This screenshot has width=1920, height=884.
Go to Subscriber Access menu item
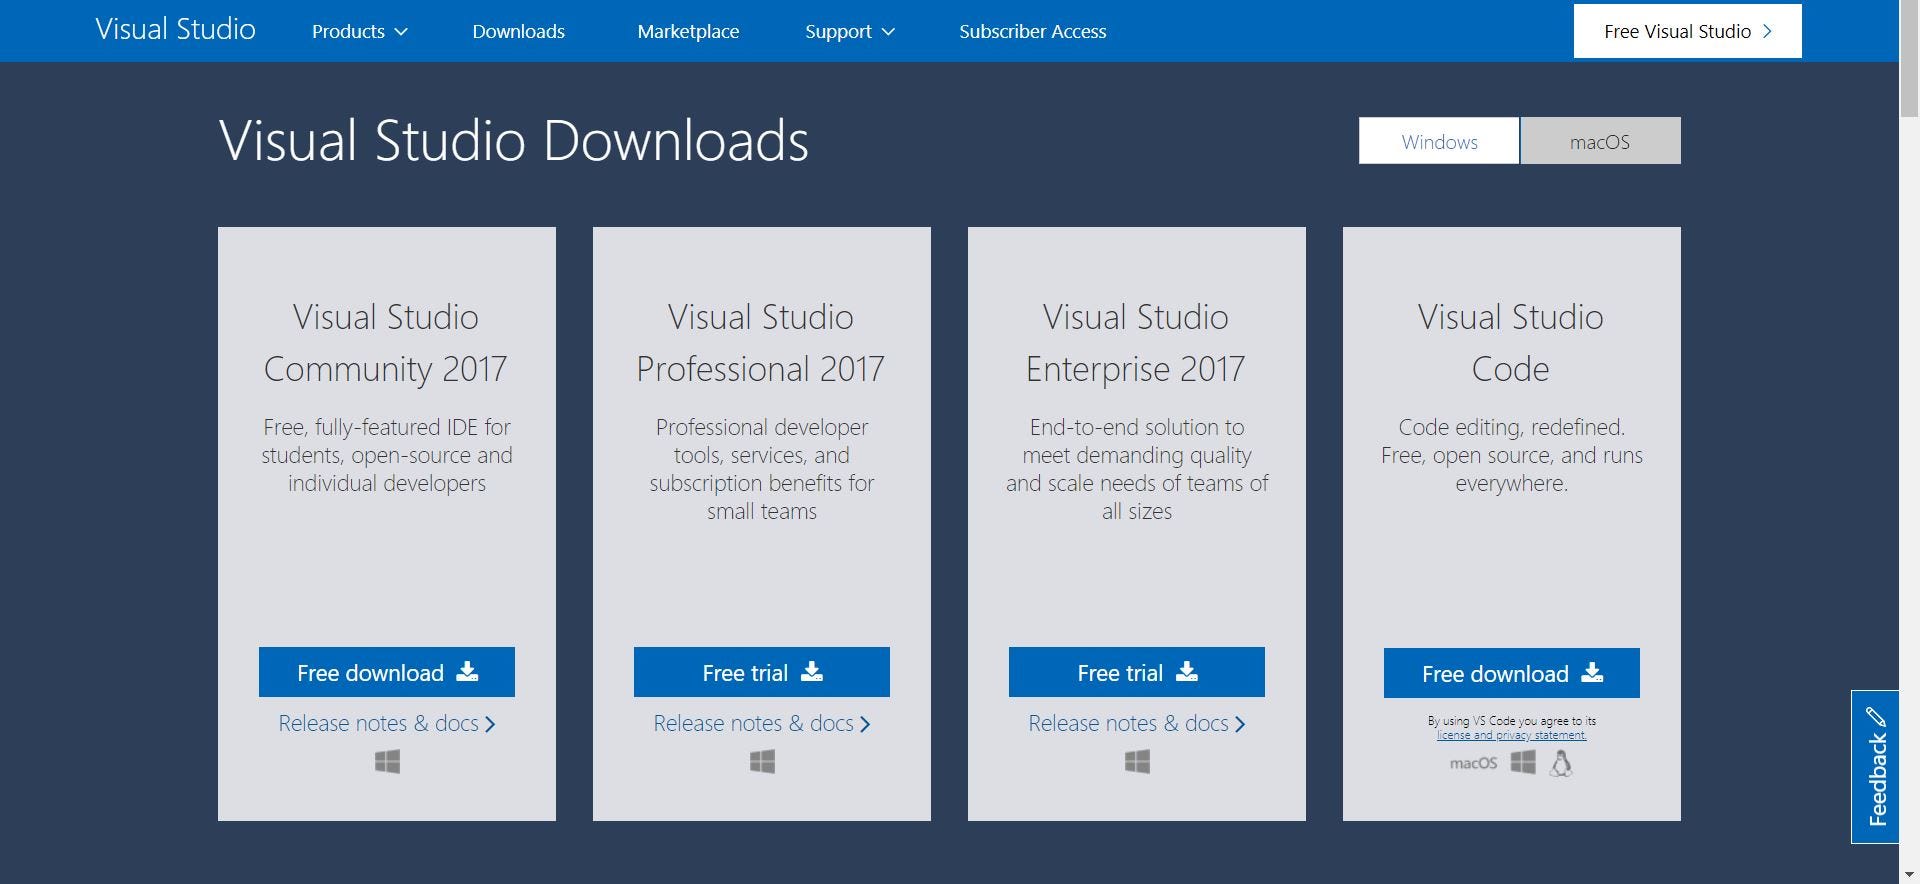(1032, 31)
